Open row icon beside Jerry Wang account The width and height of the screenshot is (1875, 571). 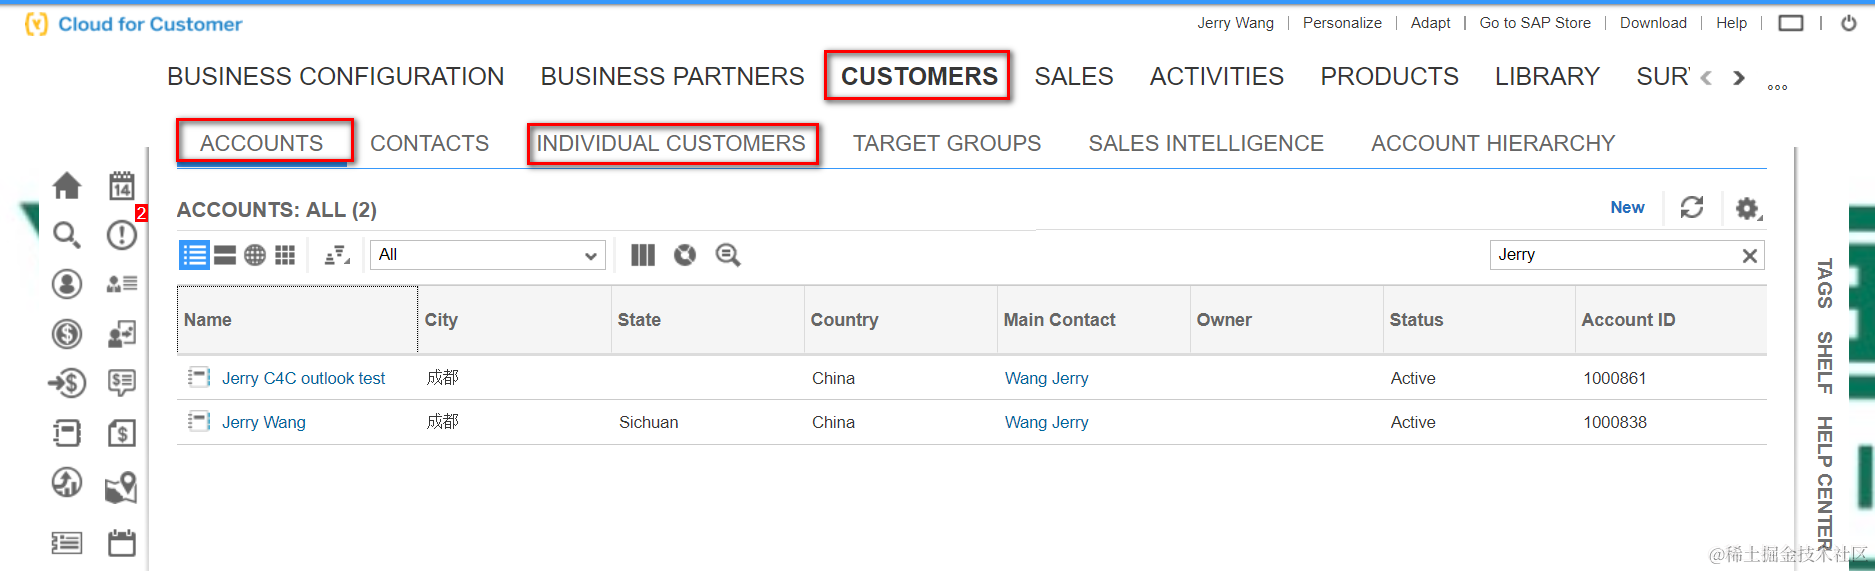point(199,421)
